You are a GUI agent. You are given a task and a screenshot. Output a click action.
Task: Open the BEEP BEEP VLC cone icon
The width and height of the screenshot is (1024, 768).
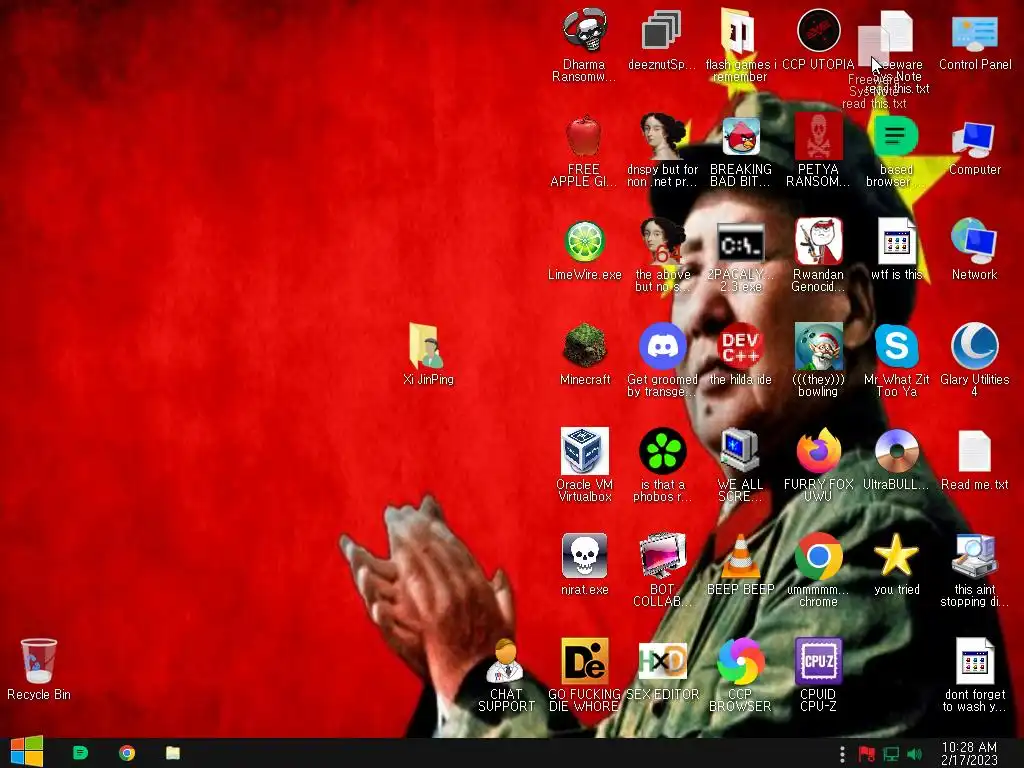741,556
